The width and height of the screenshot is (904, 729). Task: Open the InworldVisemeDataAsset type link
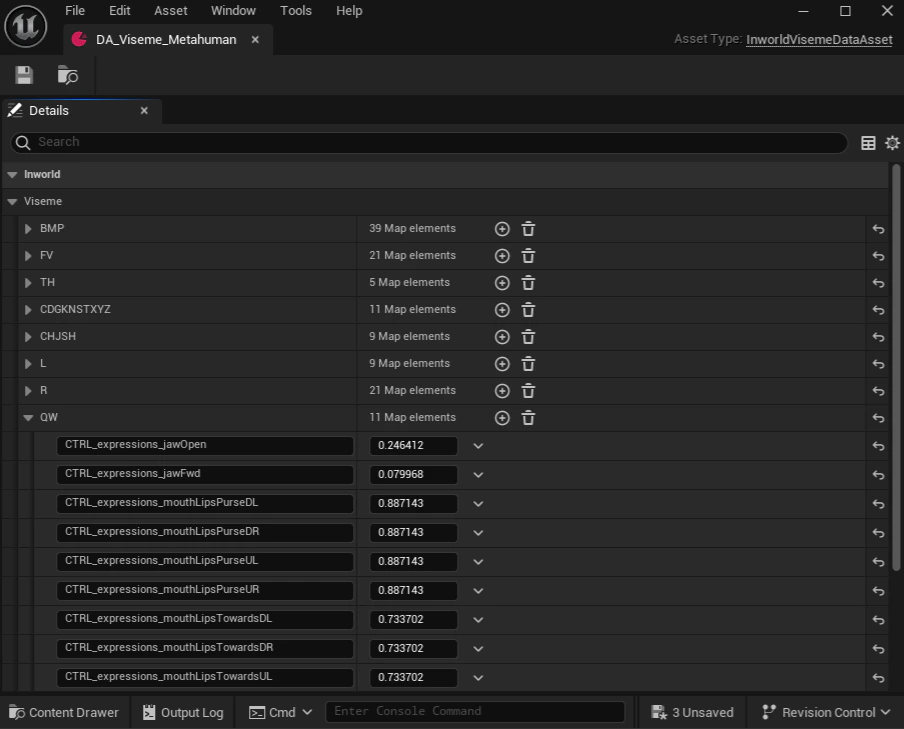[819, 40]
